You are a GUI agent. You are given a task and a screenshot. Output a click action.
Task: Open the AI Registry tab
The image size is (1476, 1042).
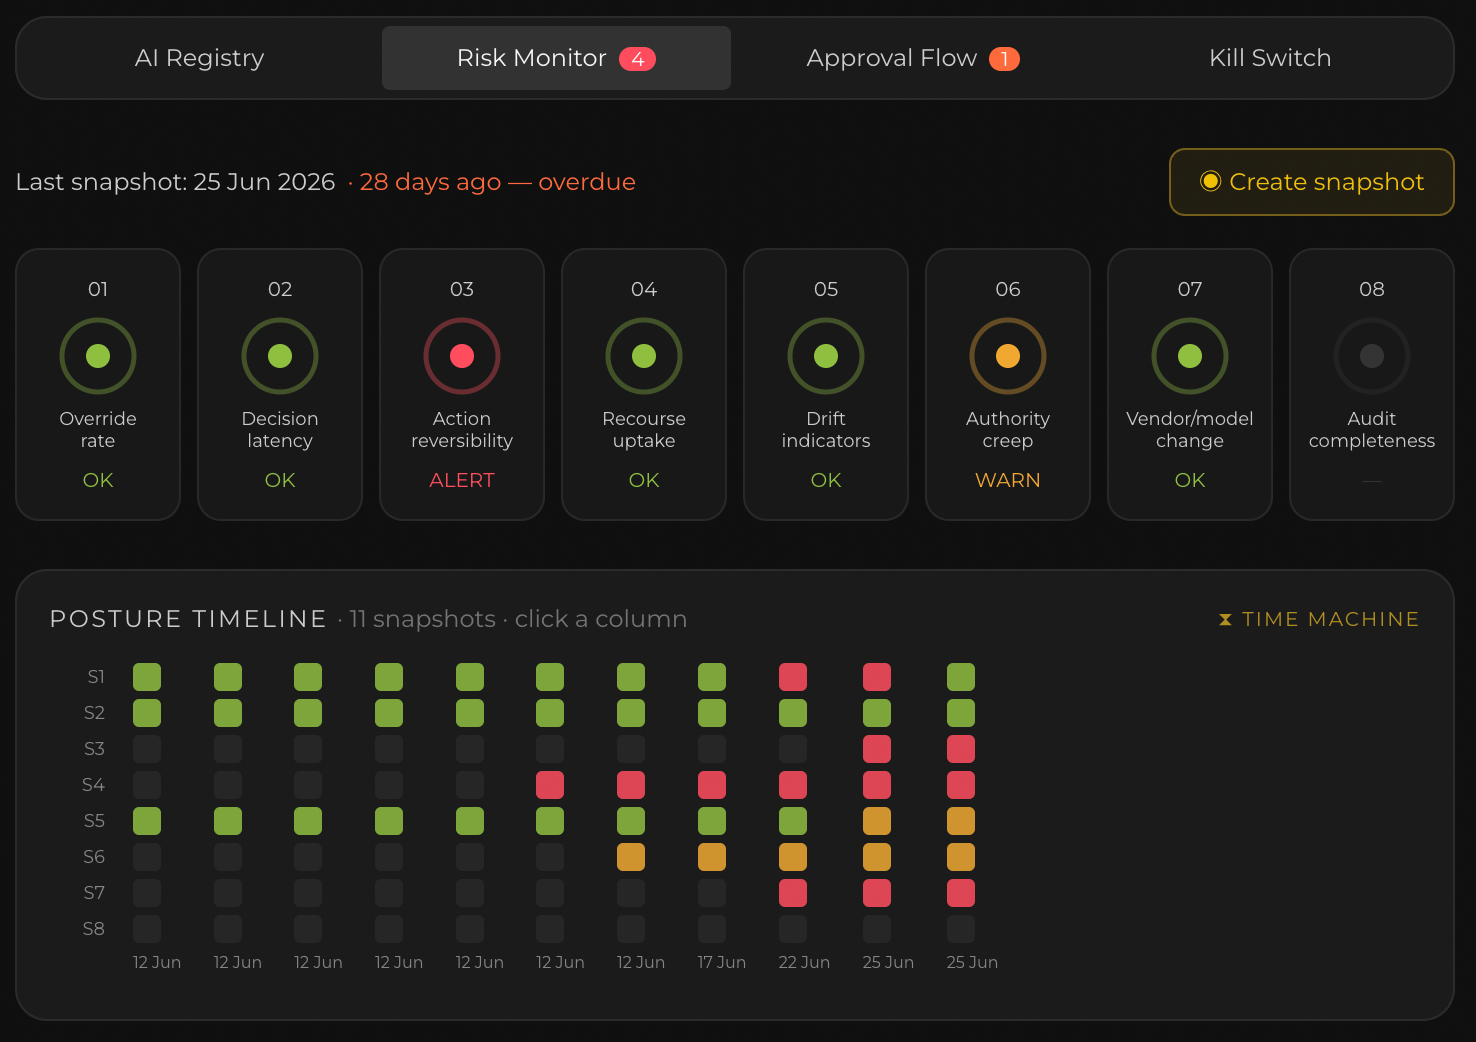[x=200, y=58]
